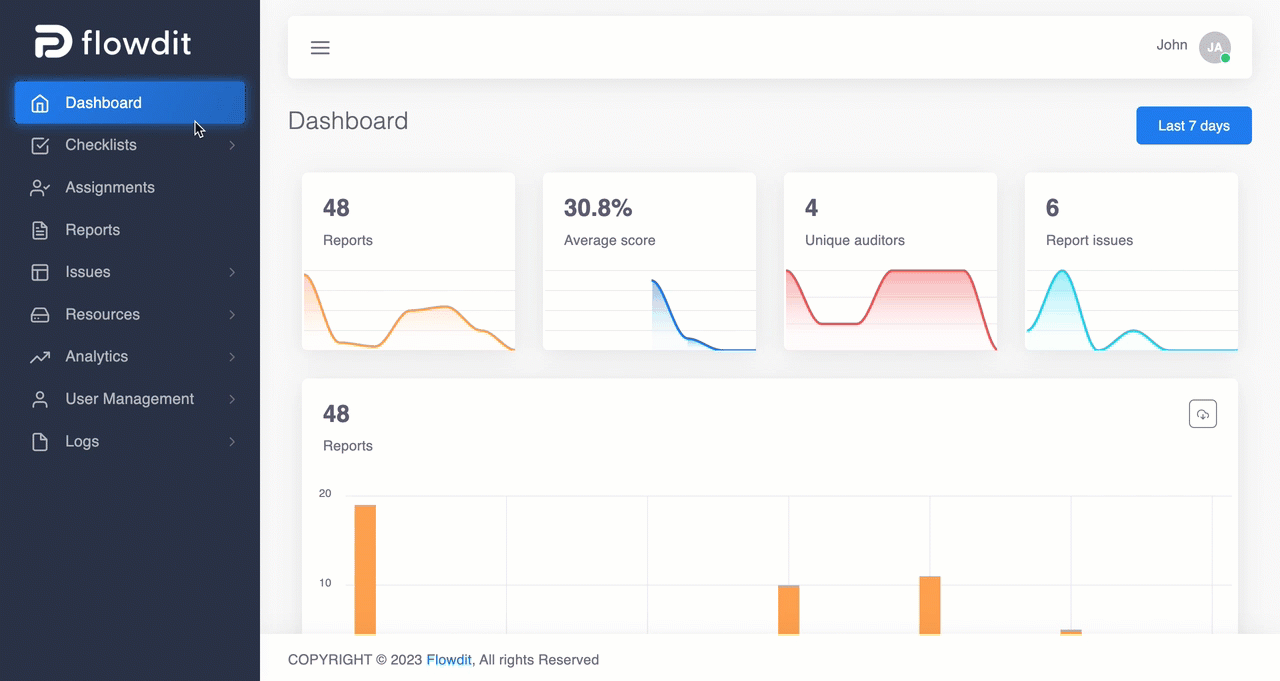
Task: Click the Checklists checkbox icon
Action: (x=40, y=145)
